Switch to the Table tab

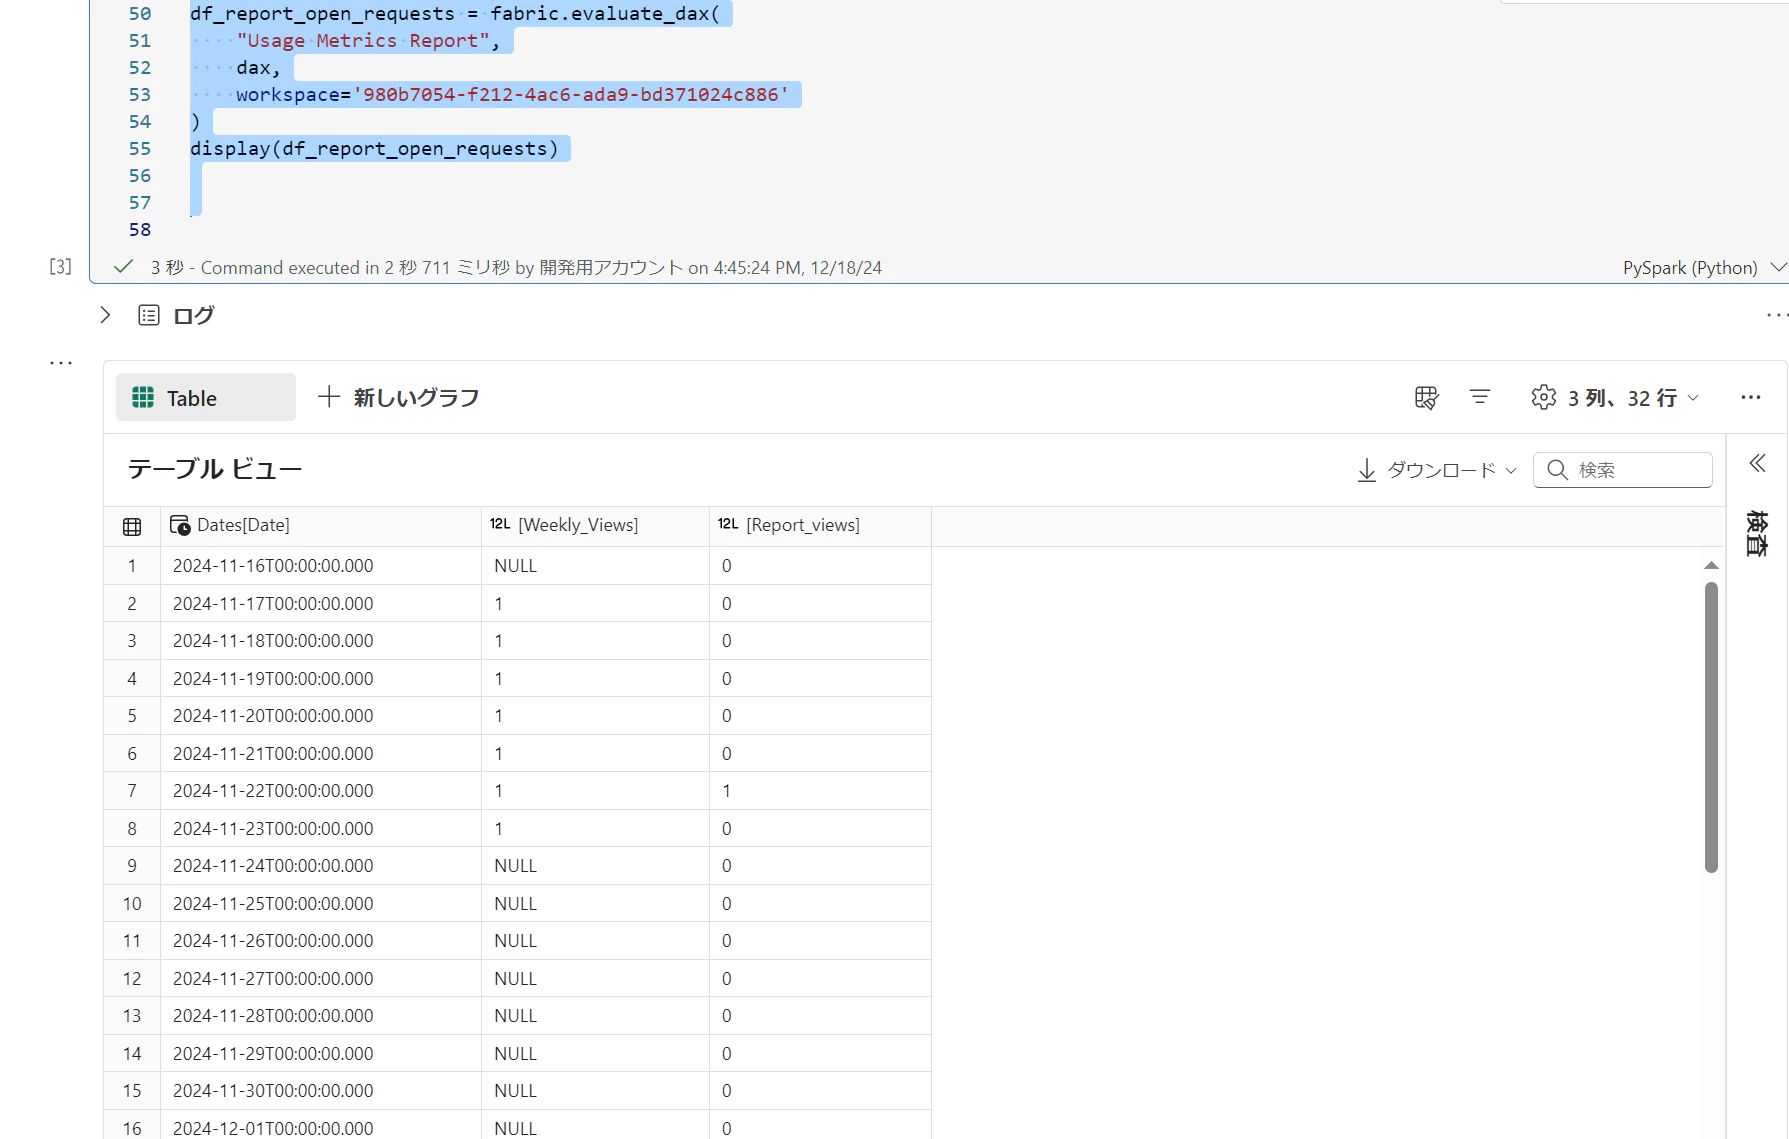[x=206, y=398]
